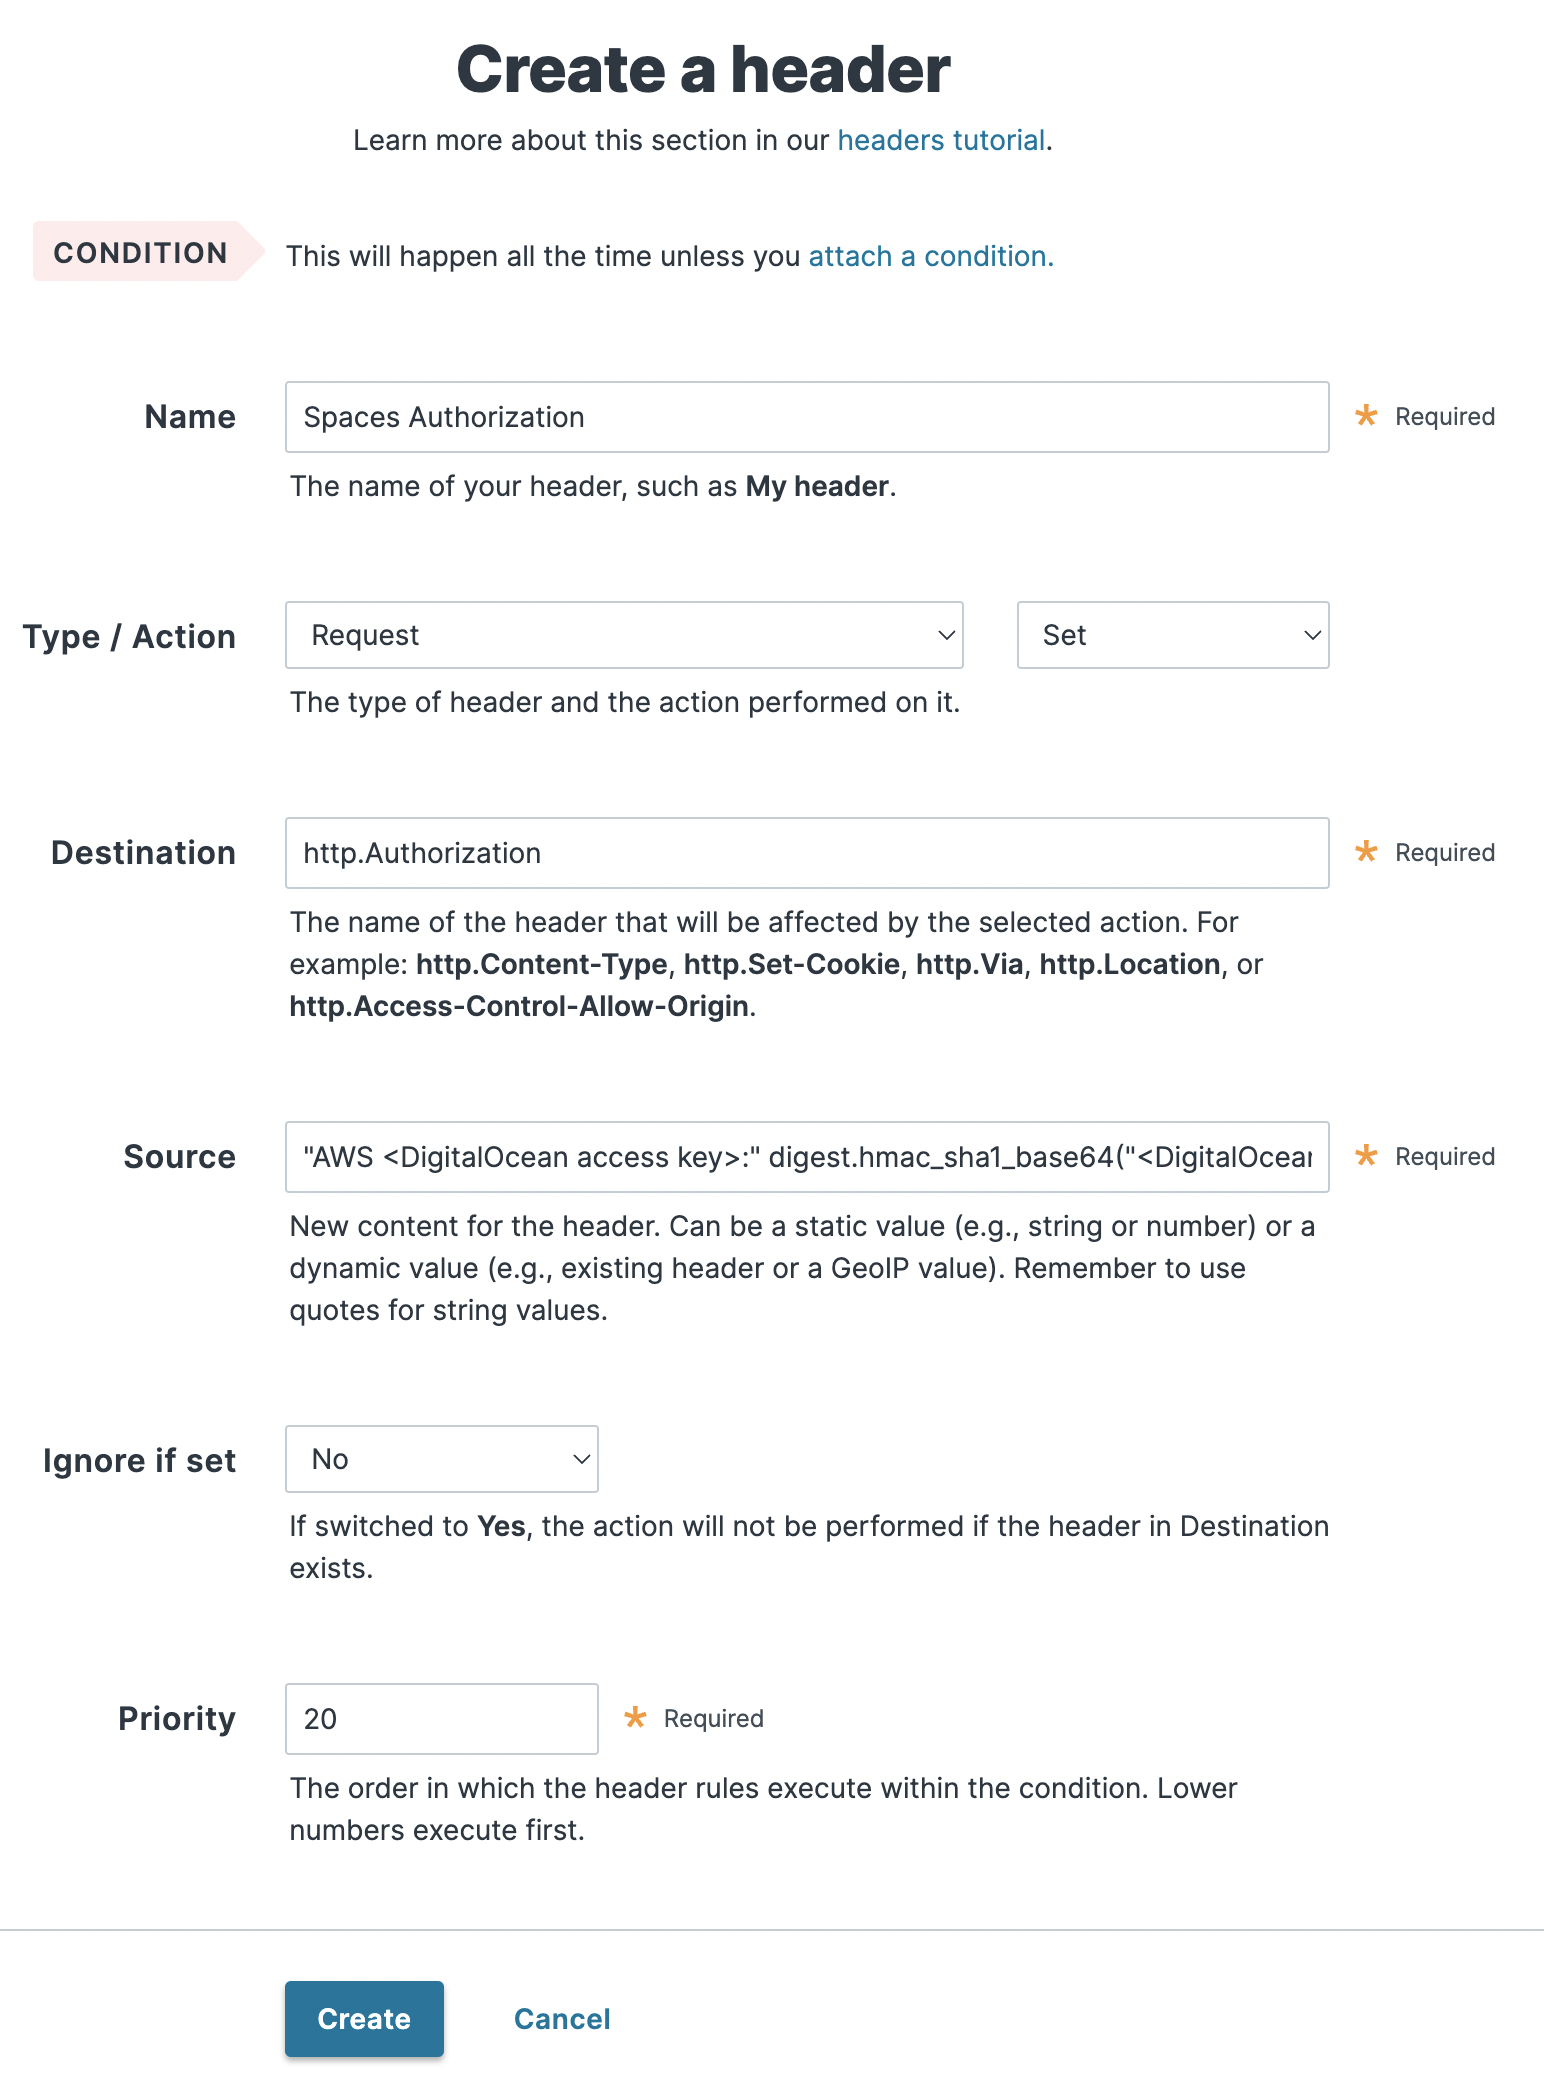Open the header Type dropdown showing Request
Image resolution: width=1544 pixels, height=2098 pixels.
pyautogui.click(x=623, y=634)
